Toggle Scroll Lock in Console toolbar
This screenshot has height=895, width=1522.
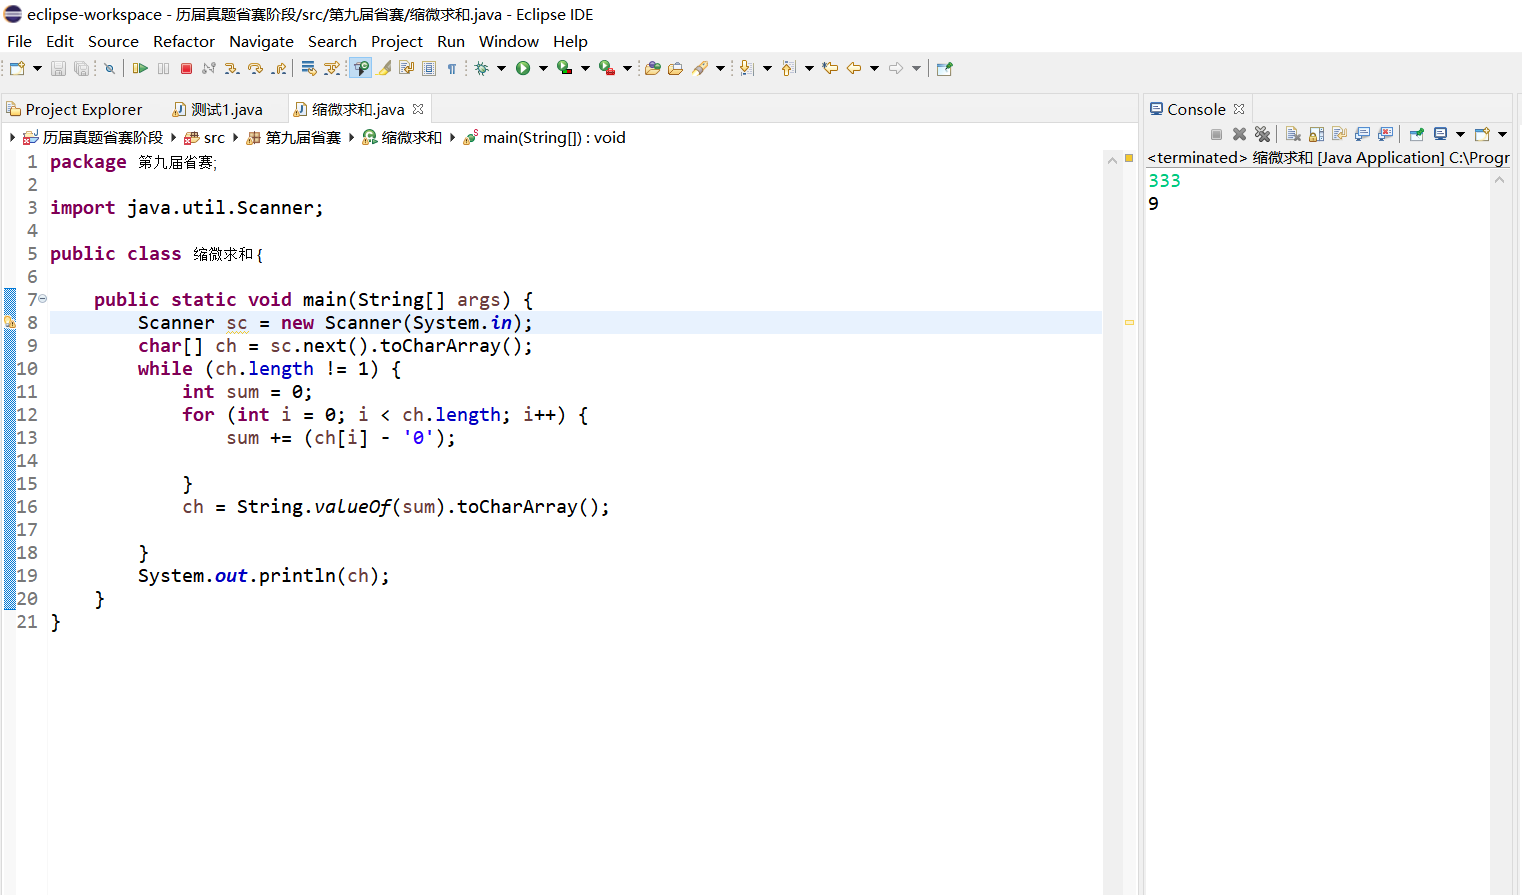(1316, 134)
